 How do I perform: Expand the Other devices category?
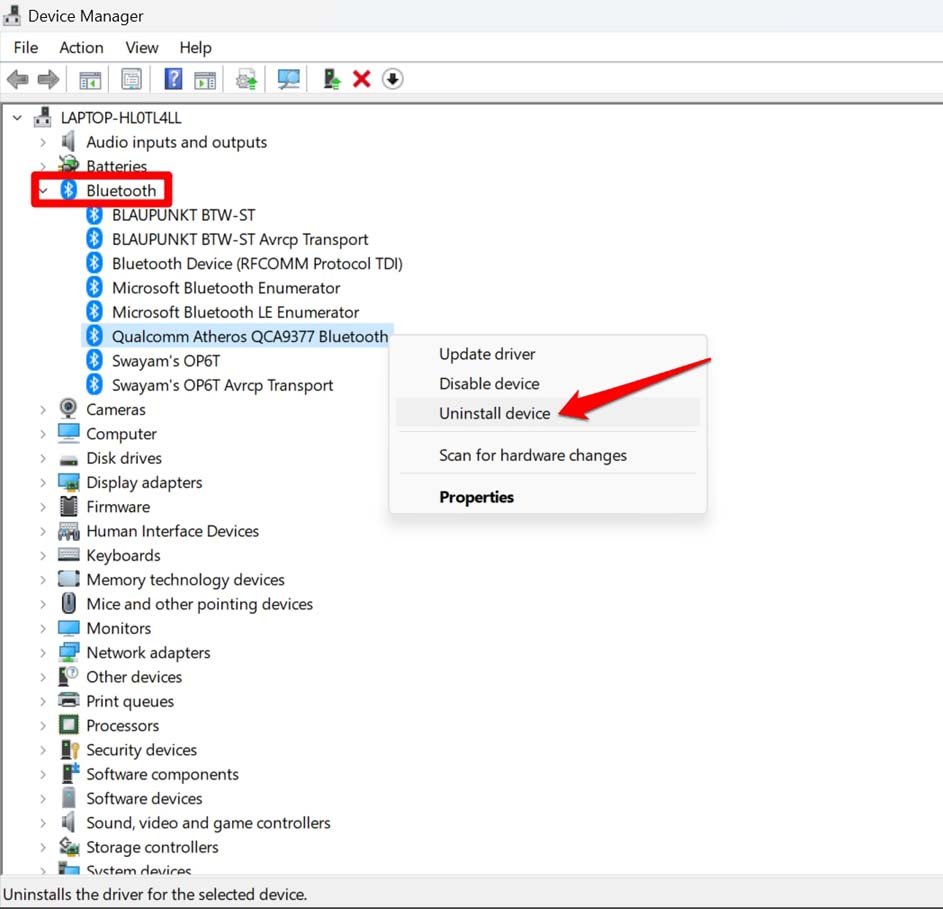(x=43, y=677)
